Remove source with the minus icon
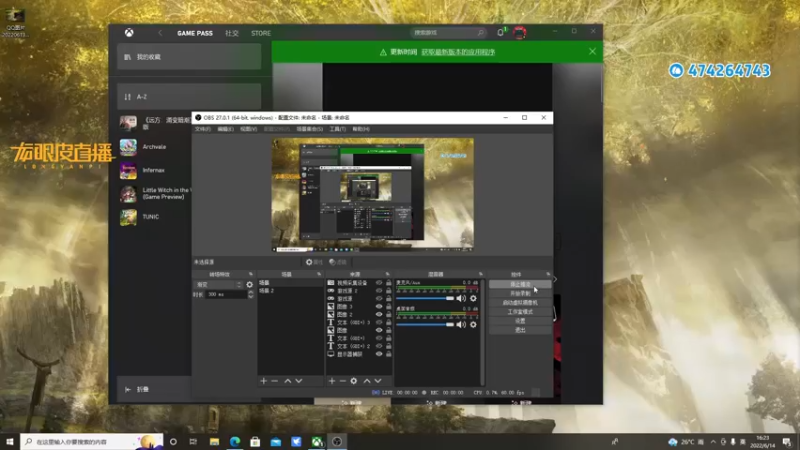This screenshot has width=800, height=450. coord(343,381)
